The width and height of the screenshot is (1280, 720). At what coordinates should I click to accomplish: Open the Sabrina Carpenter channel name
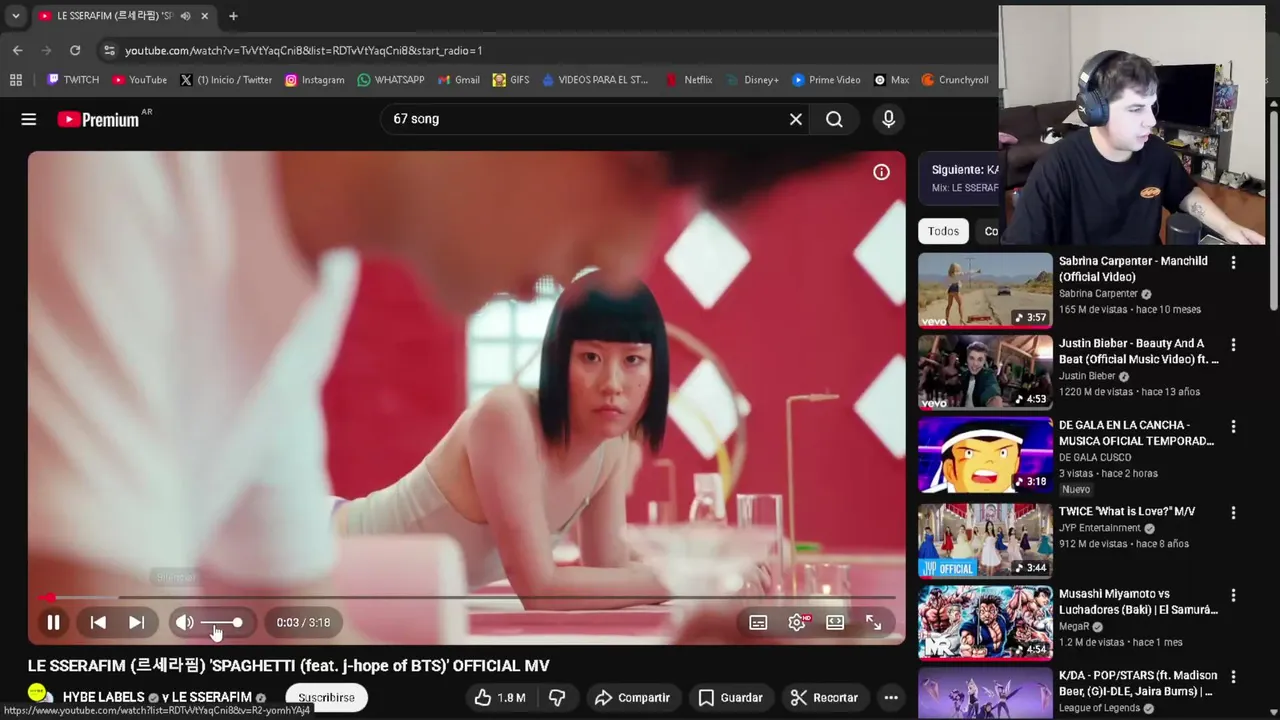tap(1098, 294)
